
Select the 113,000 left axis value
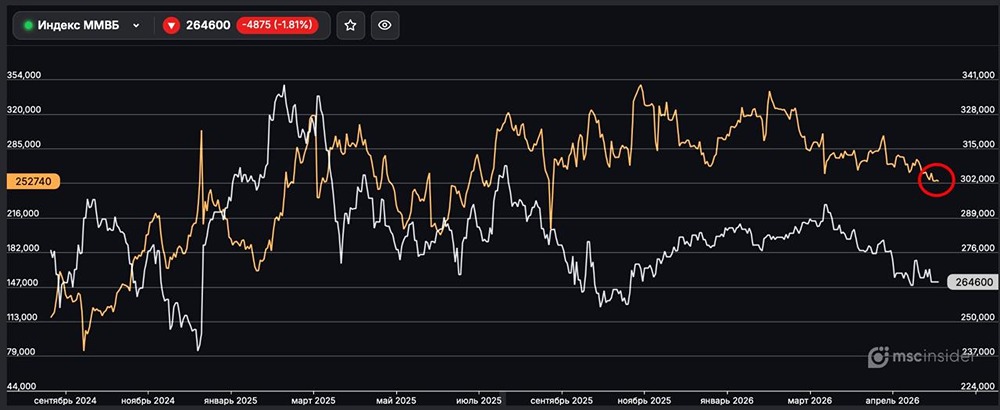[x=24, y=318]
